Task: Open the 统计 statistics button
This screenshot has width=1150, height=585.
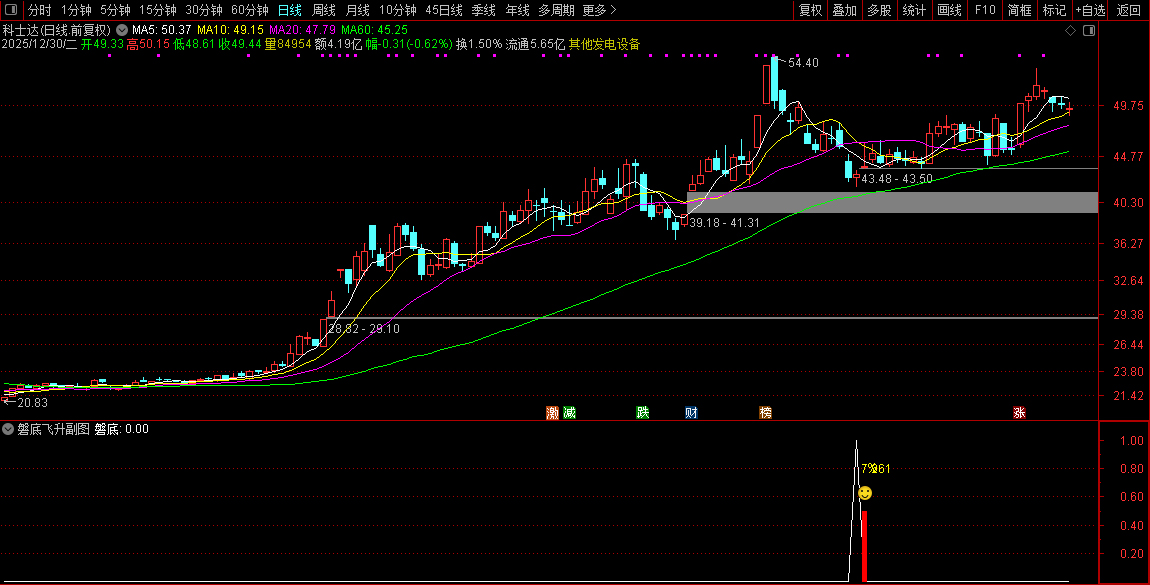Action: pyautogui.click(x=914, y=10)
